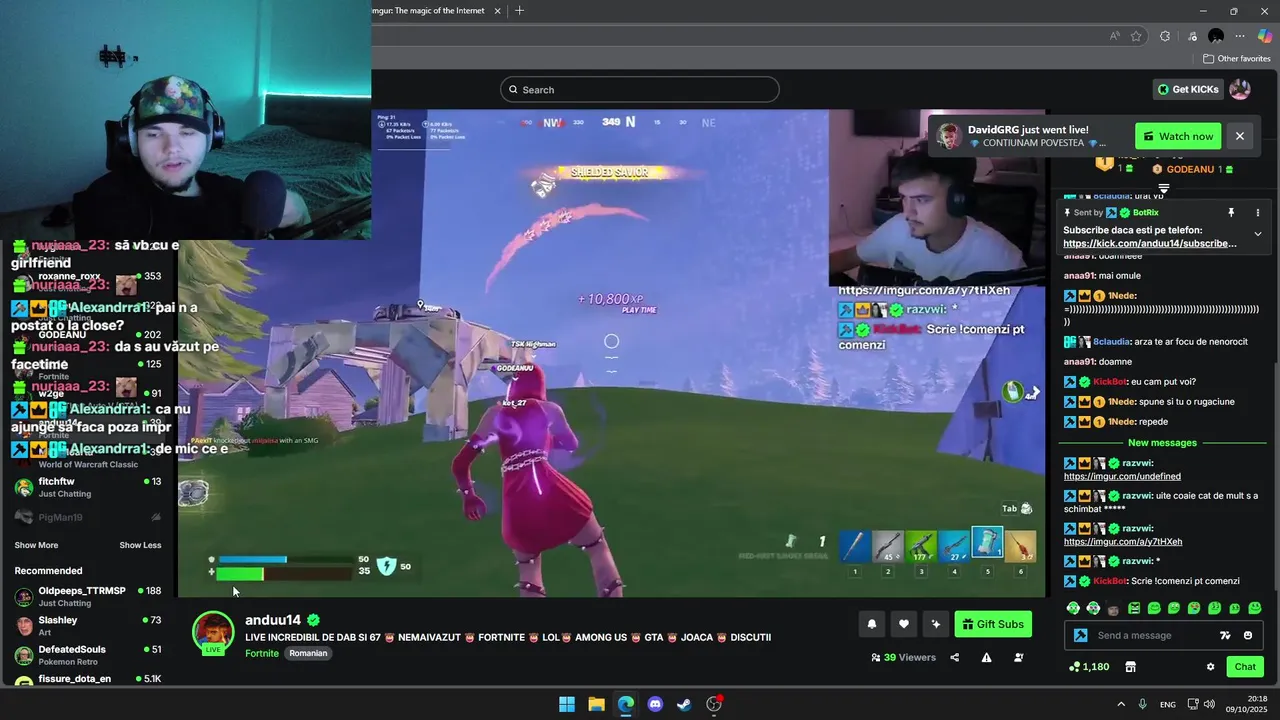This screenshot has height=720, width=1280.
Task: Open a new browser tab
Action: tap(519, 11)
